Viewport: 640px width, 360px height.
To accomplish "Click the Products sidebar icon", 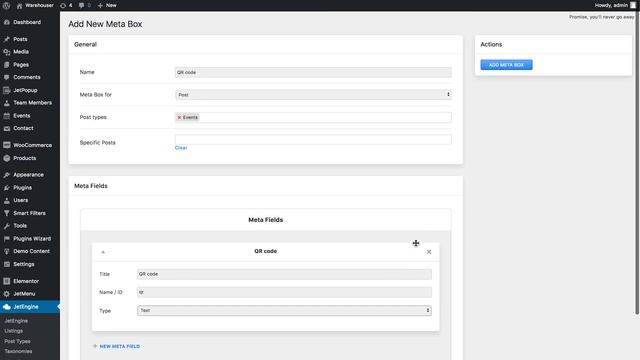I will point(7,158).
